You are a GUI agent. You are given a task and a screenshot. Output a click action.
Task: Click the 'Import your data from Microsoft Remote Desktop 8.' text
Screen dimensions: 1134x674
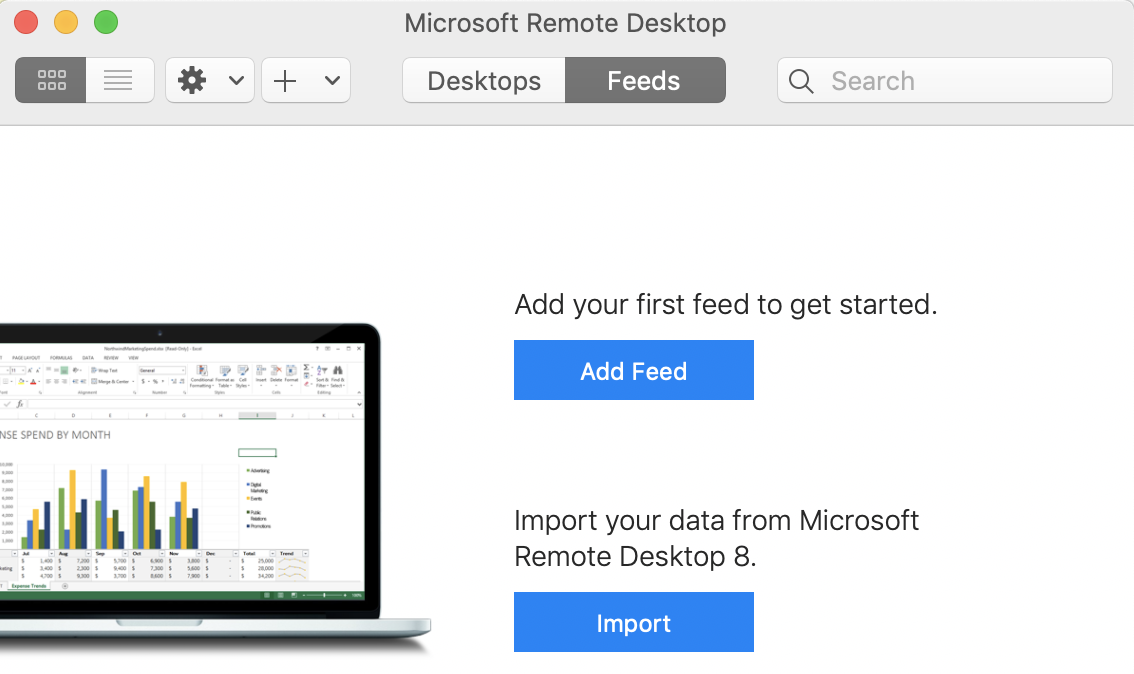click(x=716, y=538)
